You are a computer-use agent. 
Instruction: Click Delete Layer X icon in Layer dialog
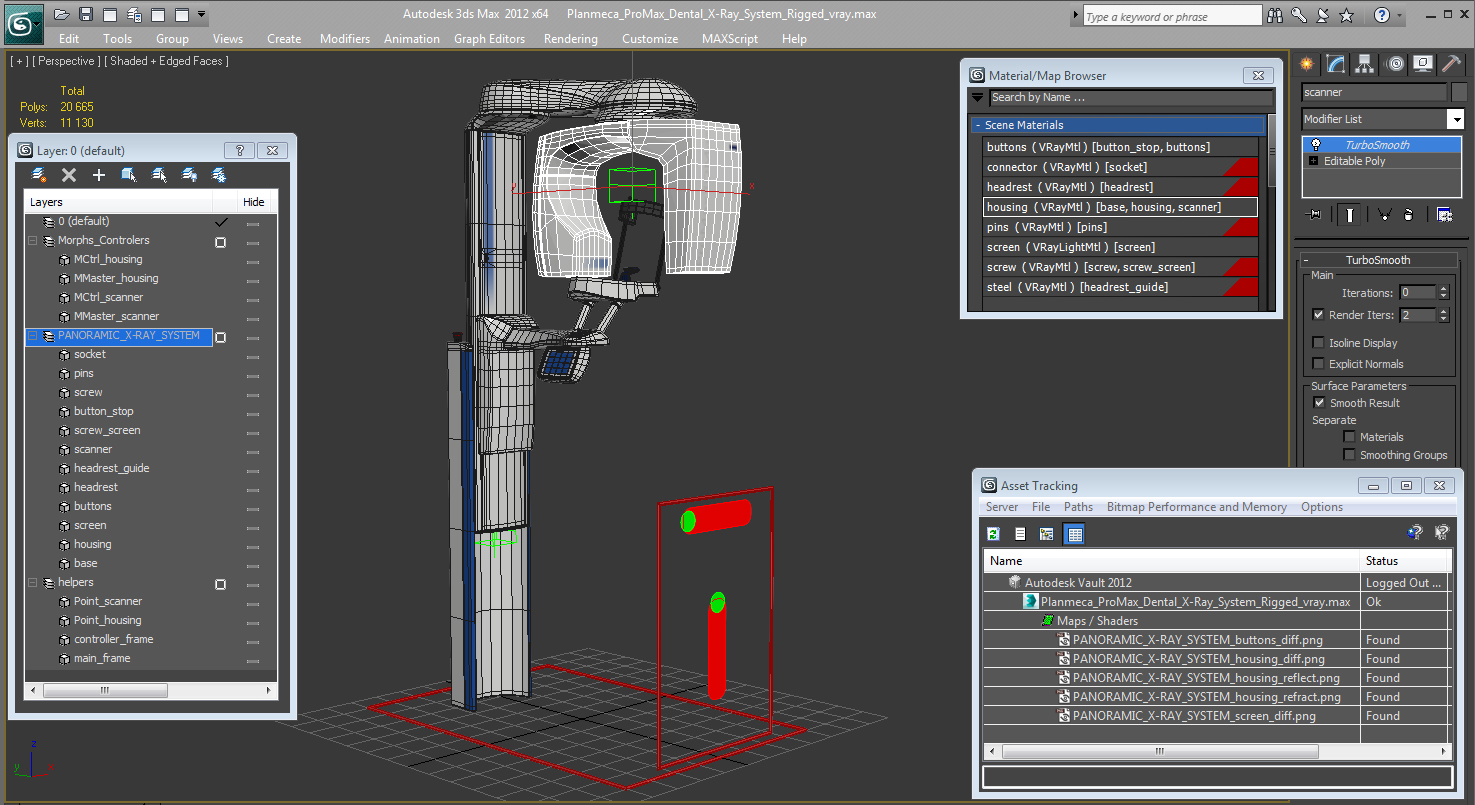click(69, 175)
